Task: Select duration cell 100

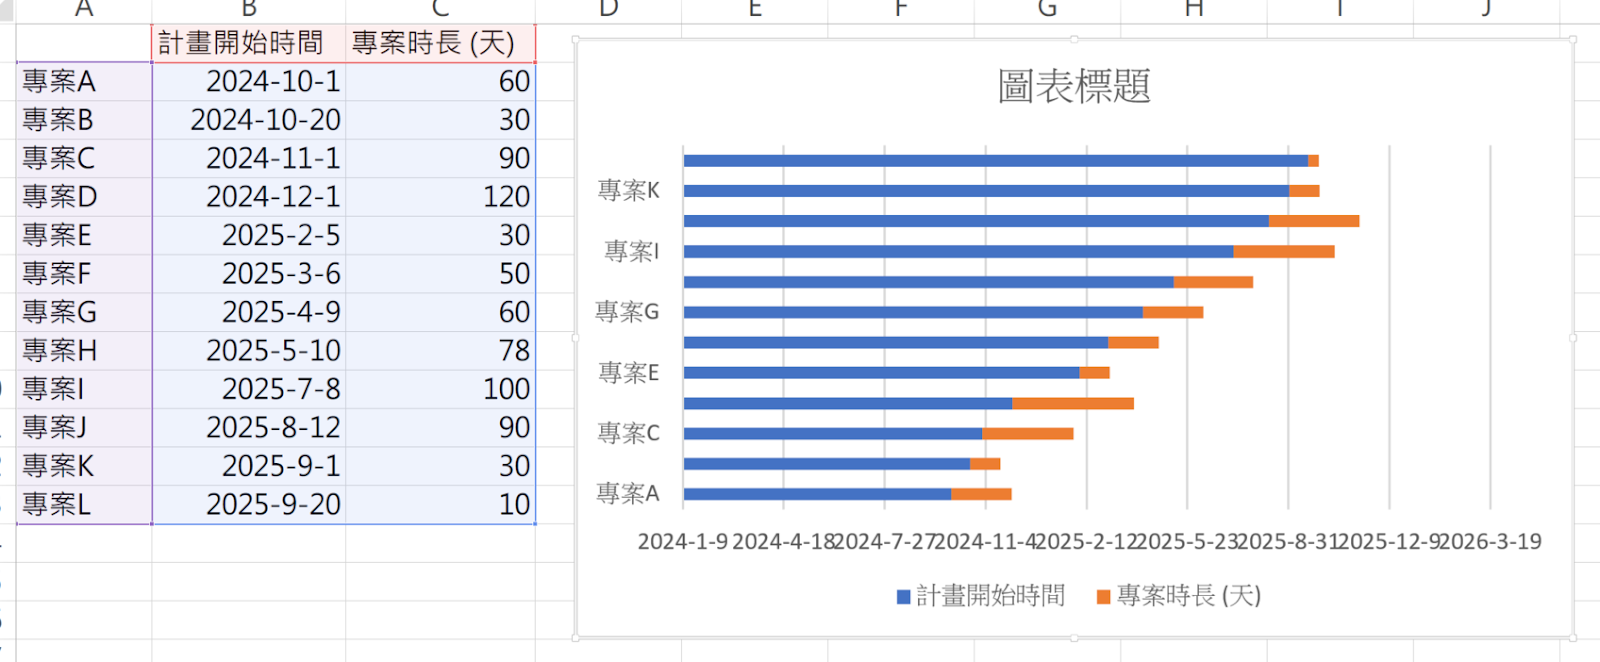Action: (441, 389)
